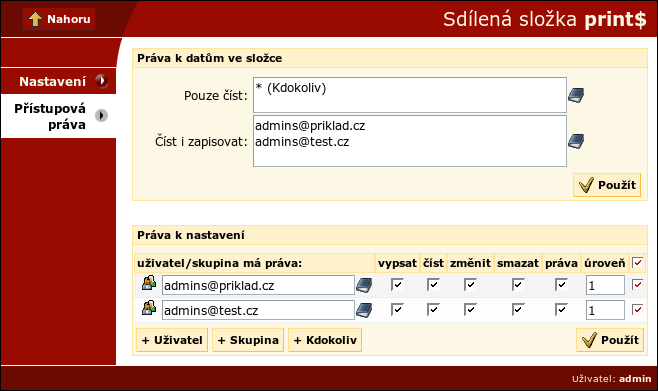Click Použít in Práva k nastavení section
658x391 pixels.
point(610,340)
